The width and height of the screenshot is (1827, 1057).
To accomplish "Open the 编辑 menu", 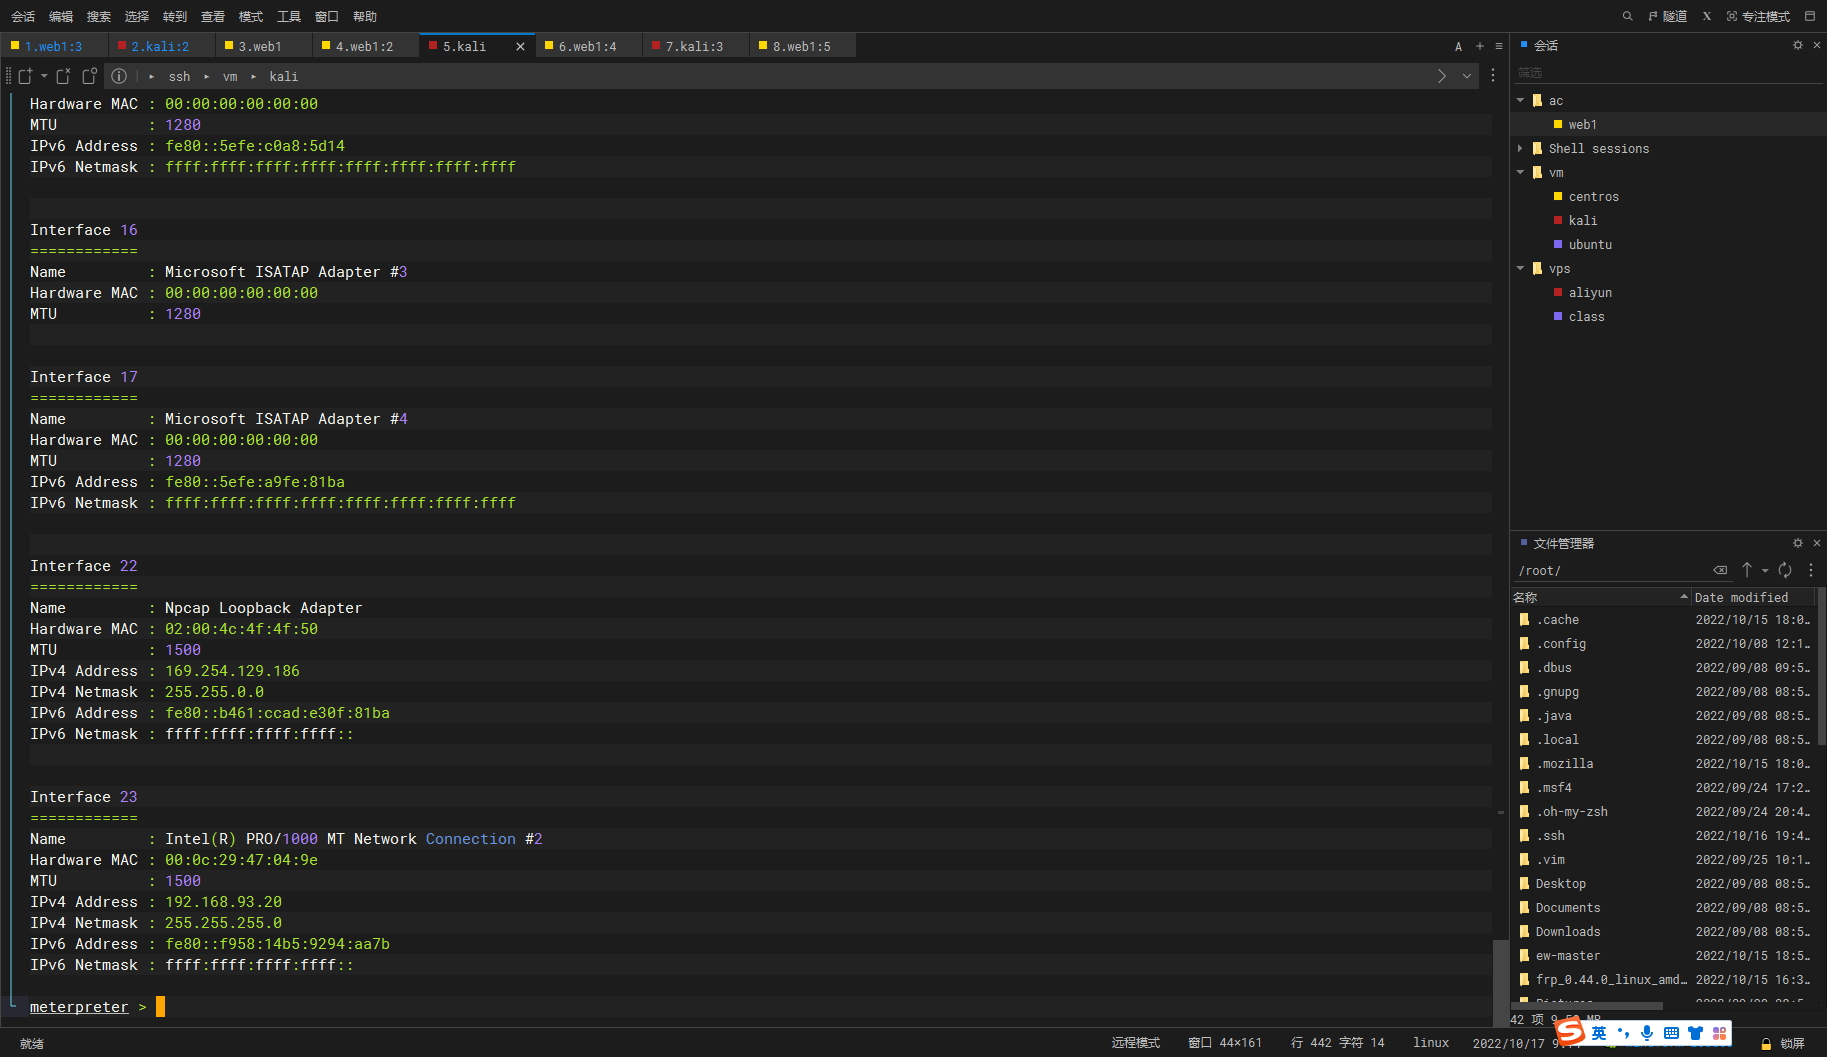I will [x=61, y=16].
